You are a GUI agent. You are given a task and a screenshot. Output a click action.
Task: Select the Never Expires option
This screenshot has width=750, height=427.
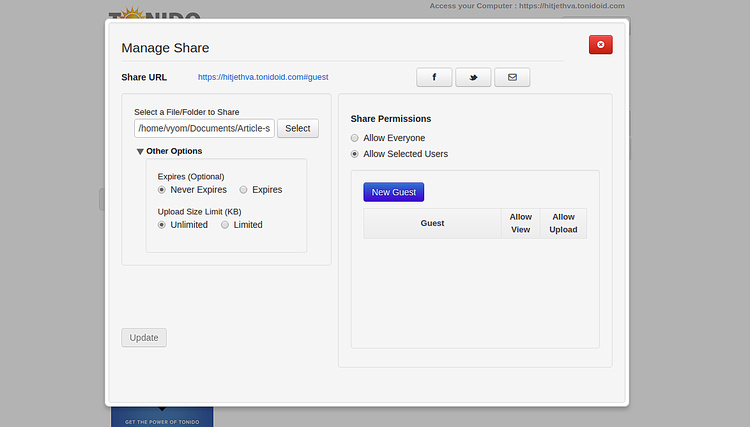(x=162, y=189)
